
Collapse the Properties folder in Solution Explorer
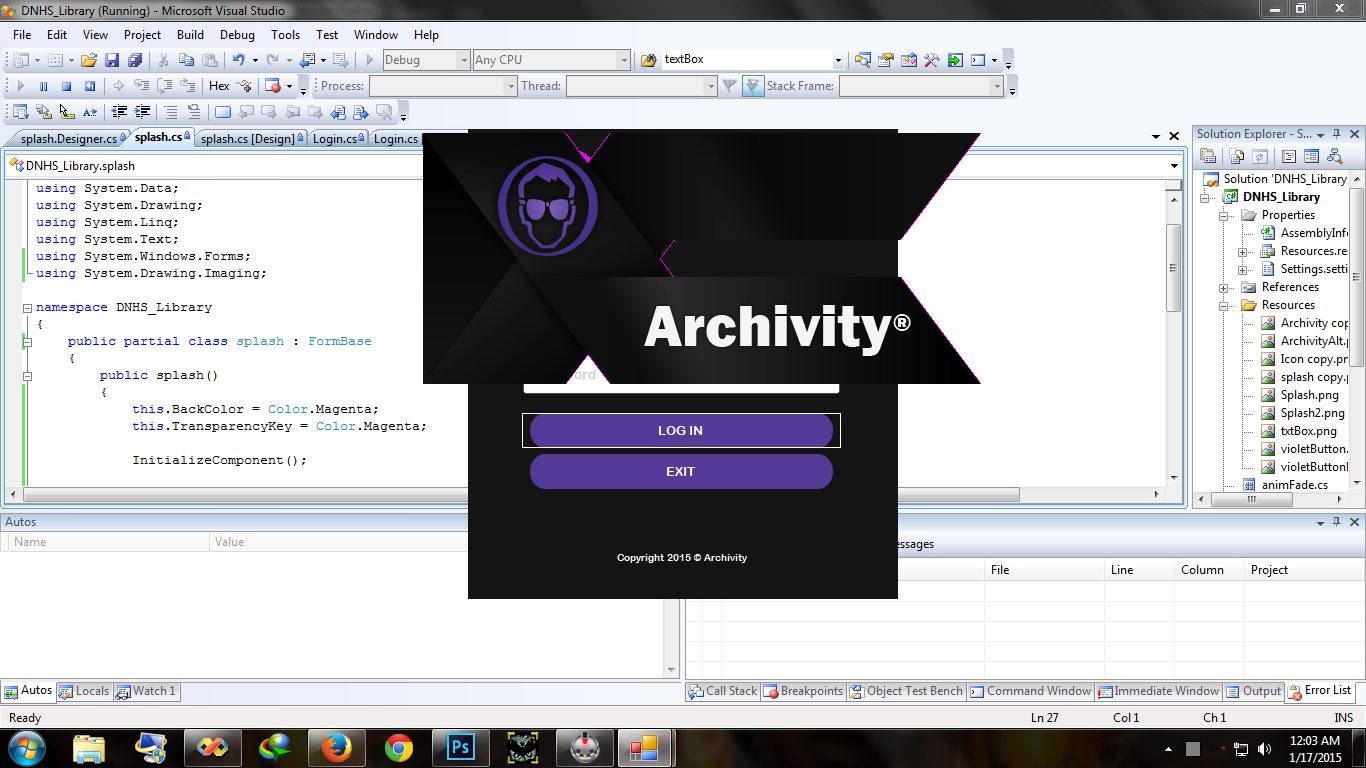[1223, 215]
